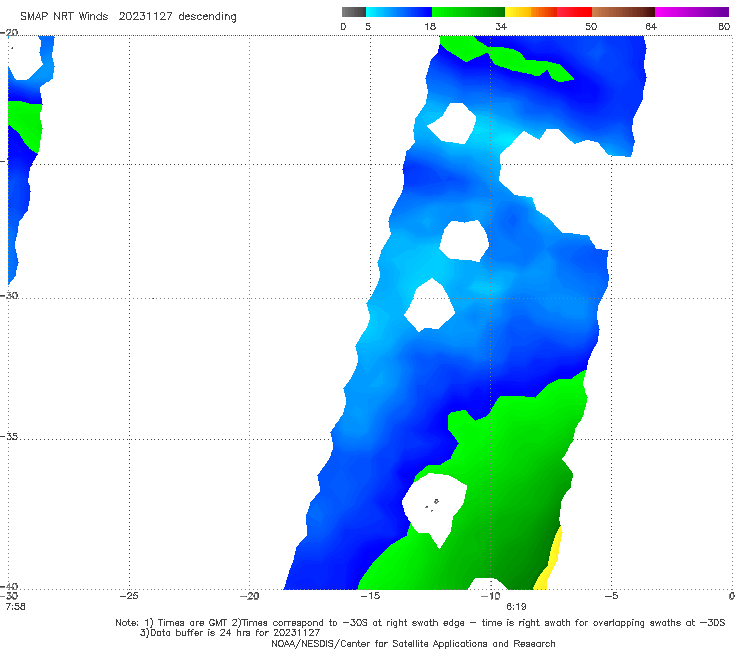Click the "18" label under the color bar
740x650 pixels.
[x=430, y=26]
